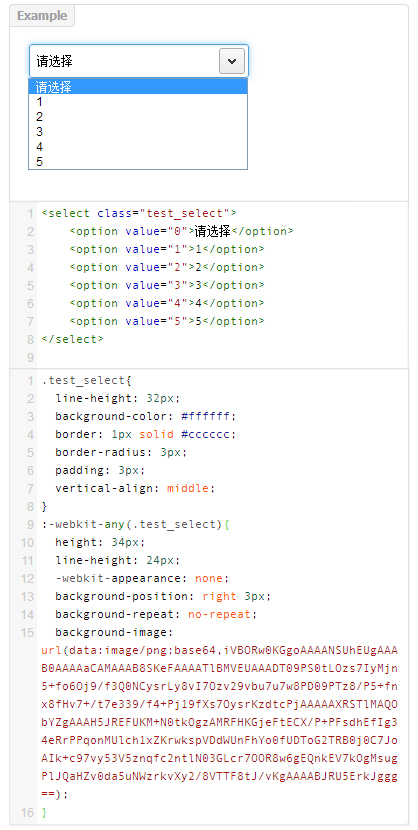
Task: Select the highlighted 请选择 option in list
Action: tap(138, 86)
